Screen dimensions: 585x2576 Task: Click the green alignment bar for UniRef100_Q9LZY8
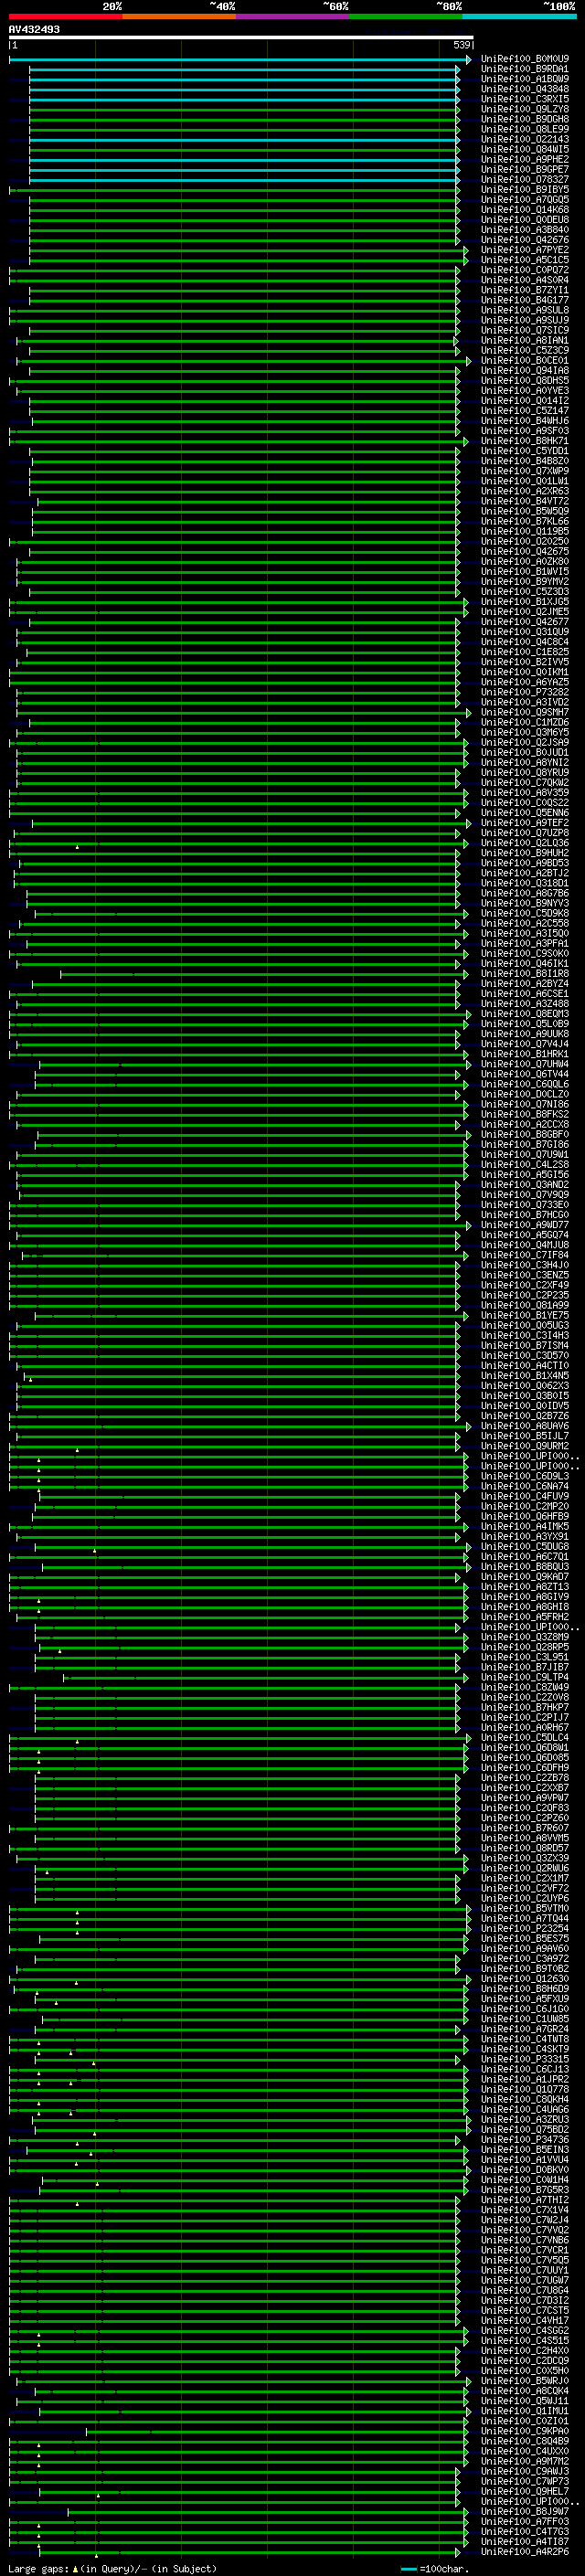point(244,109)
